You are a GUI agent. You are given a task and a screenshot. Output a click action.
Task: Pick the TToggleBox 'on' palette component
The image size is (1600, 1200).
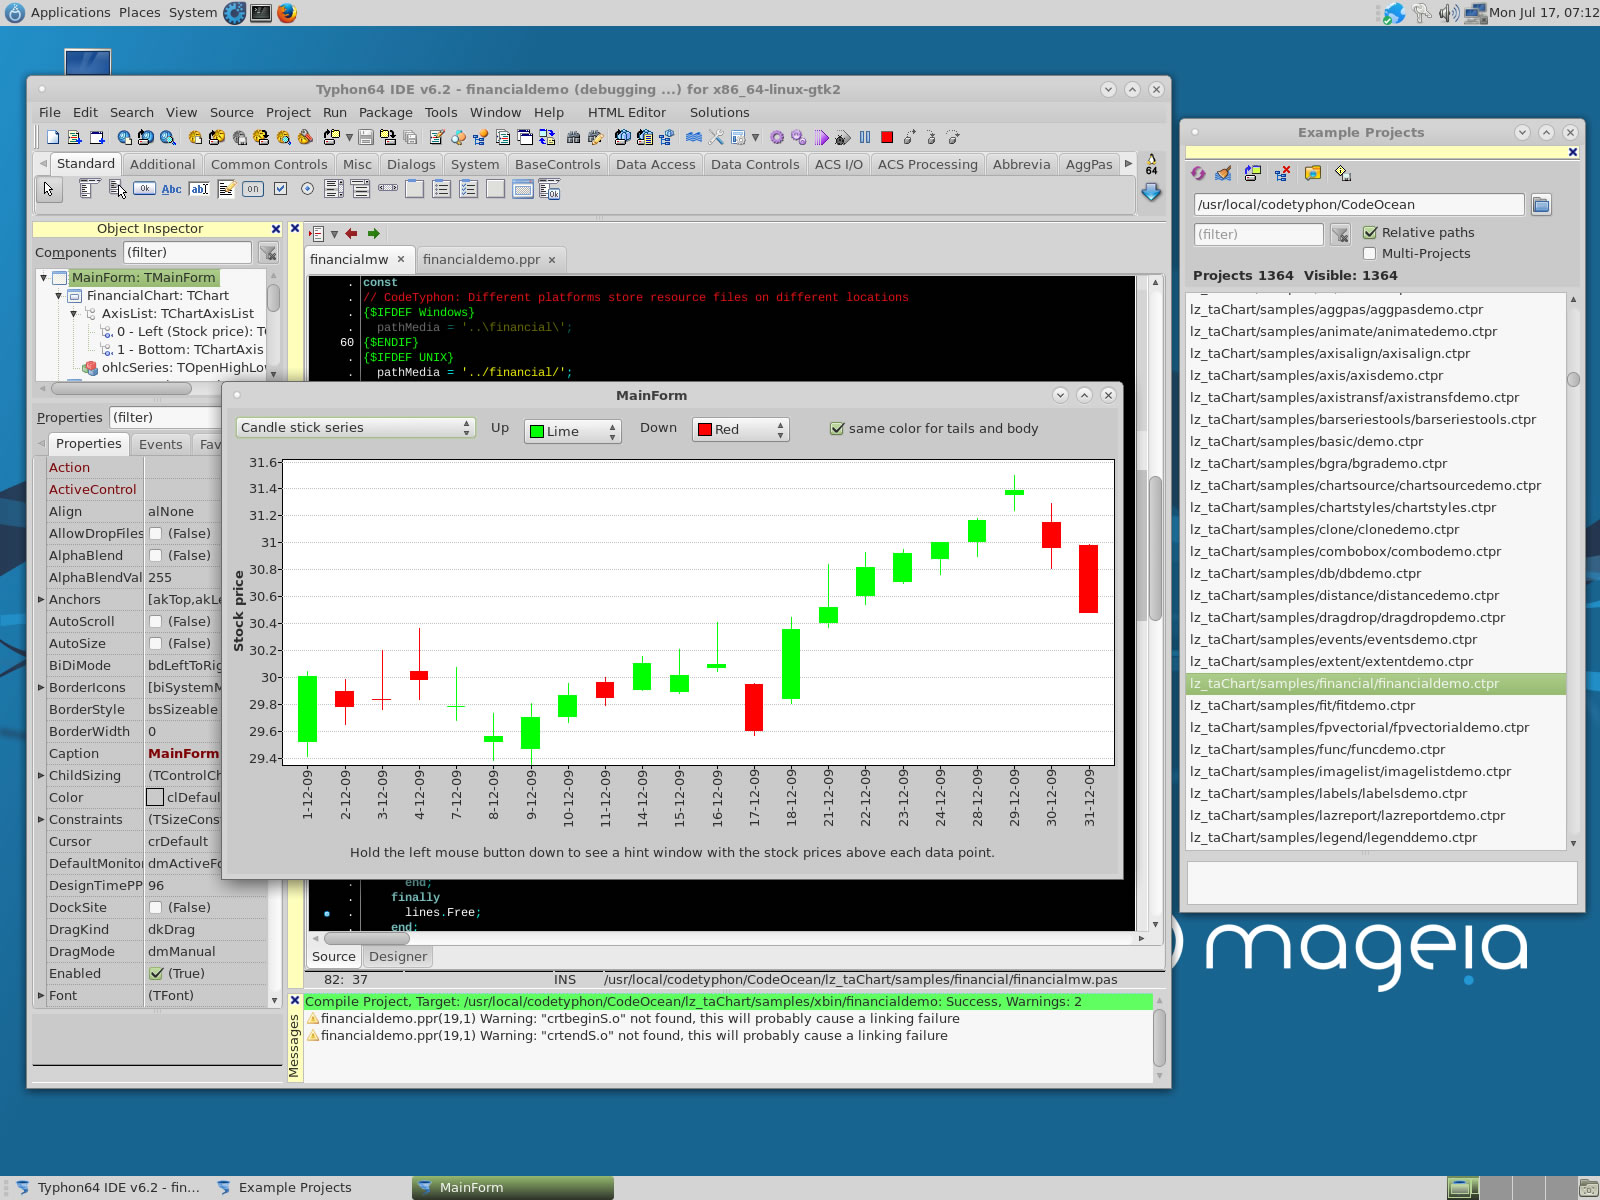tap(253, 189)
